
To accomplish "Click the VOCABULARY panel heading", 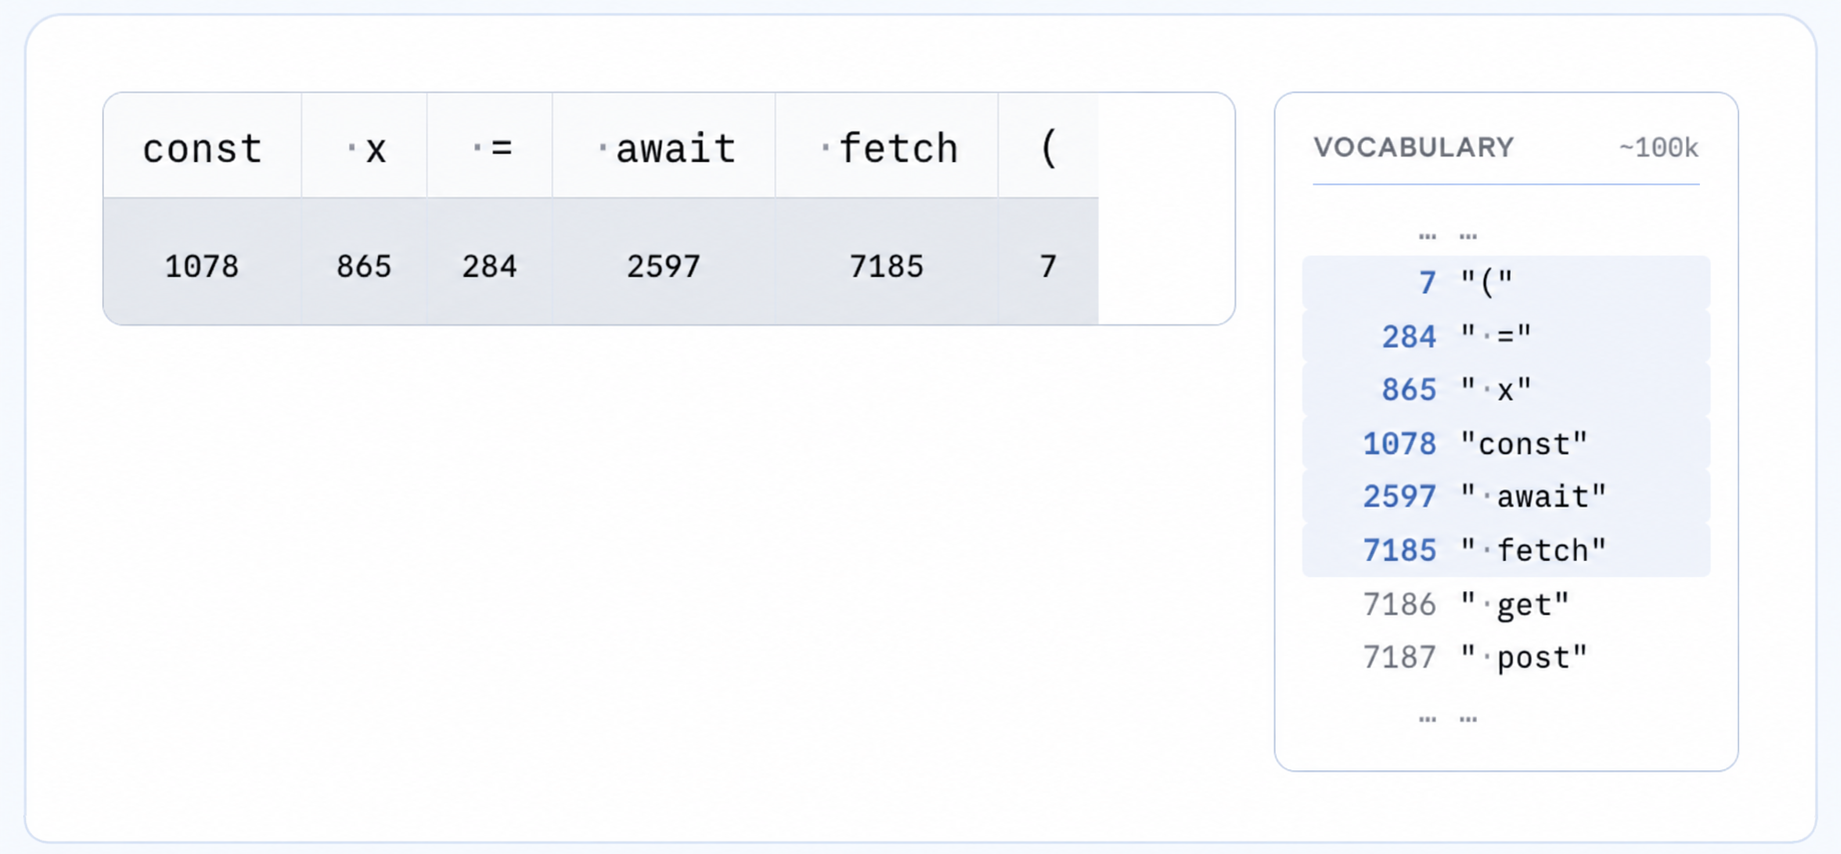I will click(1413, 147).
